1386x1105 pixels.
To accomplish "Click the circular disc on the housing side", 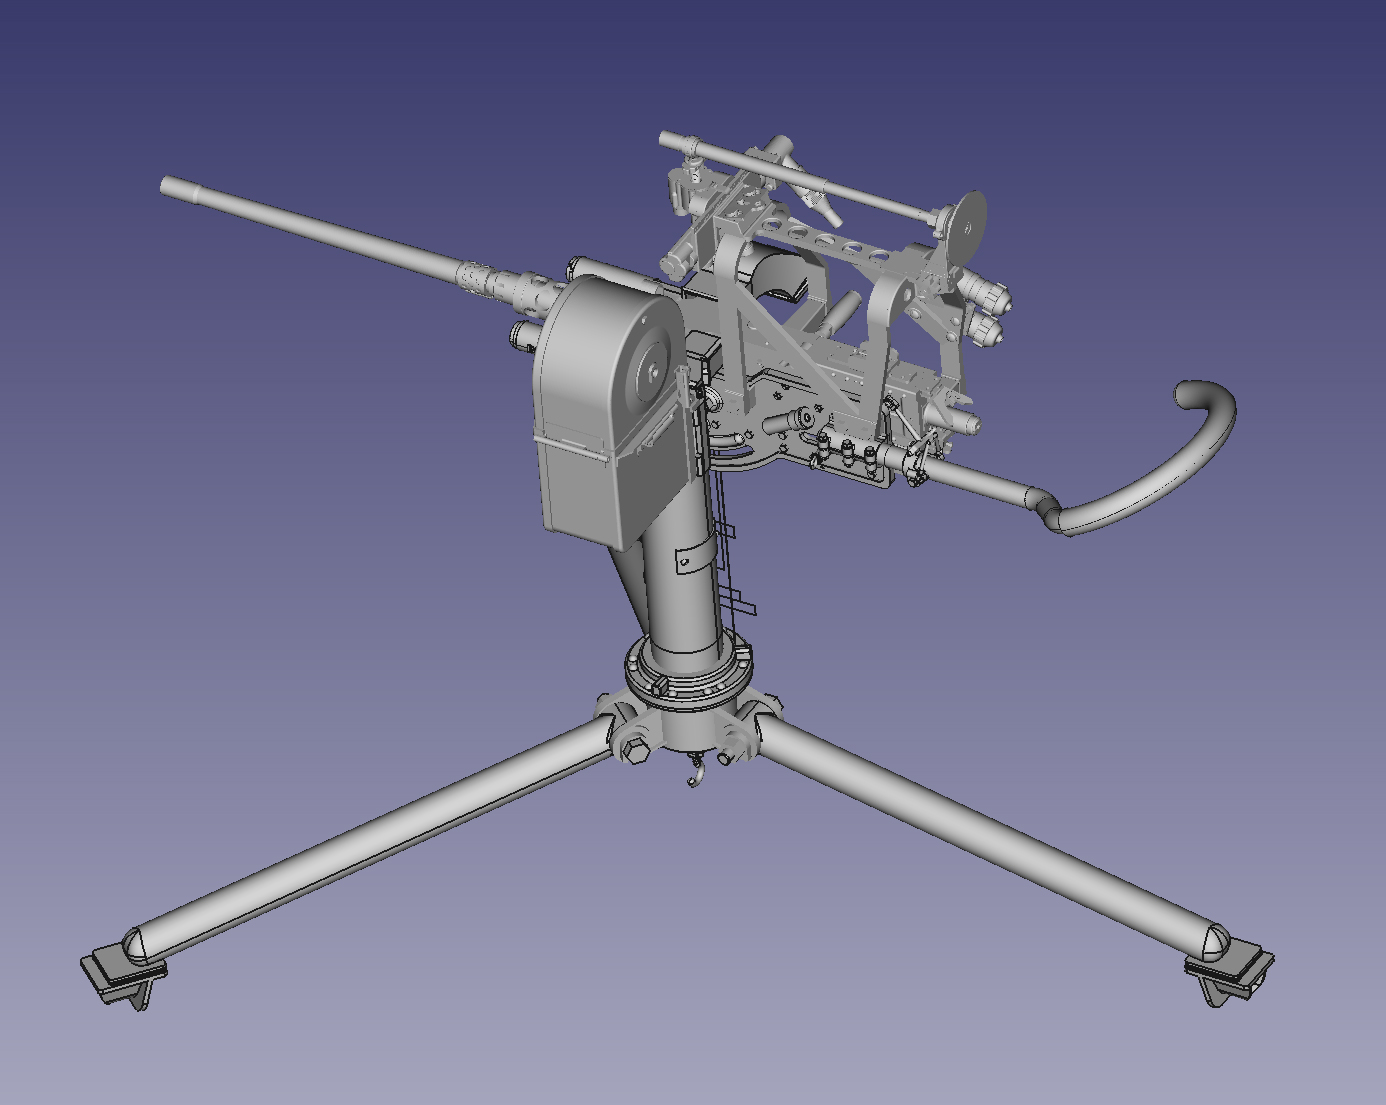I will click(652, 372).
